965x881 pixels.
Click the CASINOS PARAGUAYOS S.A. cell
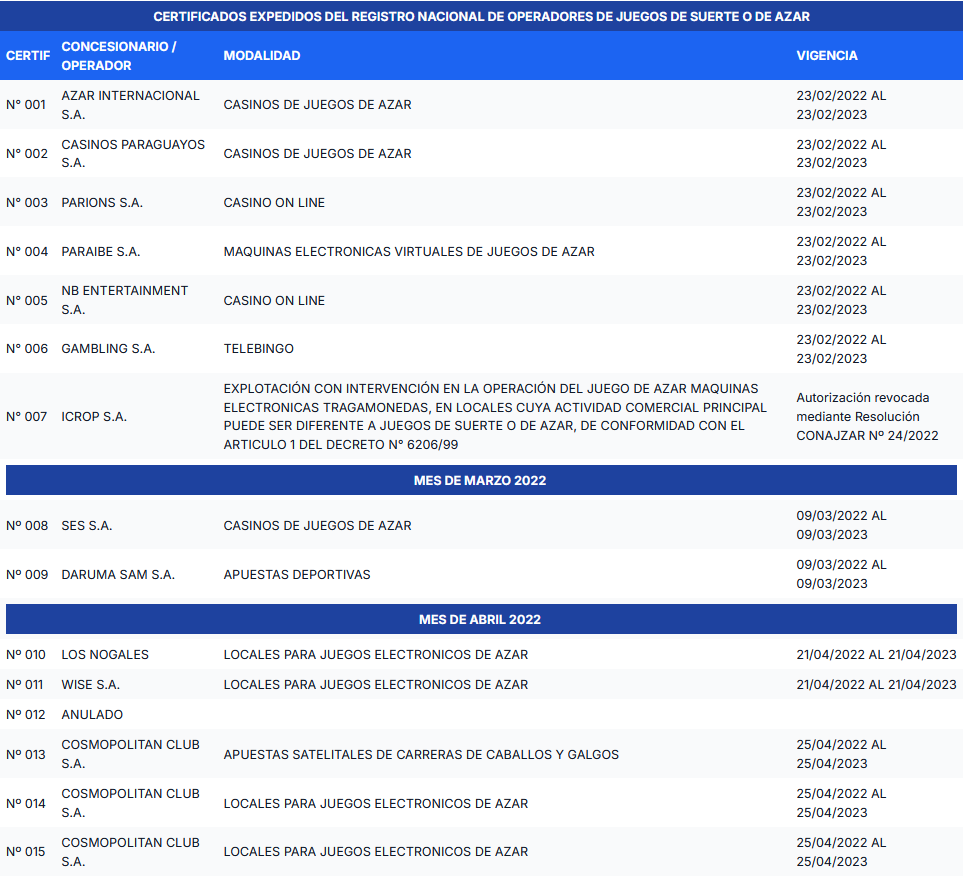tap(132, 154)
